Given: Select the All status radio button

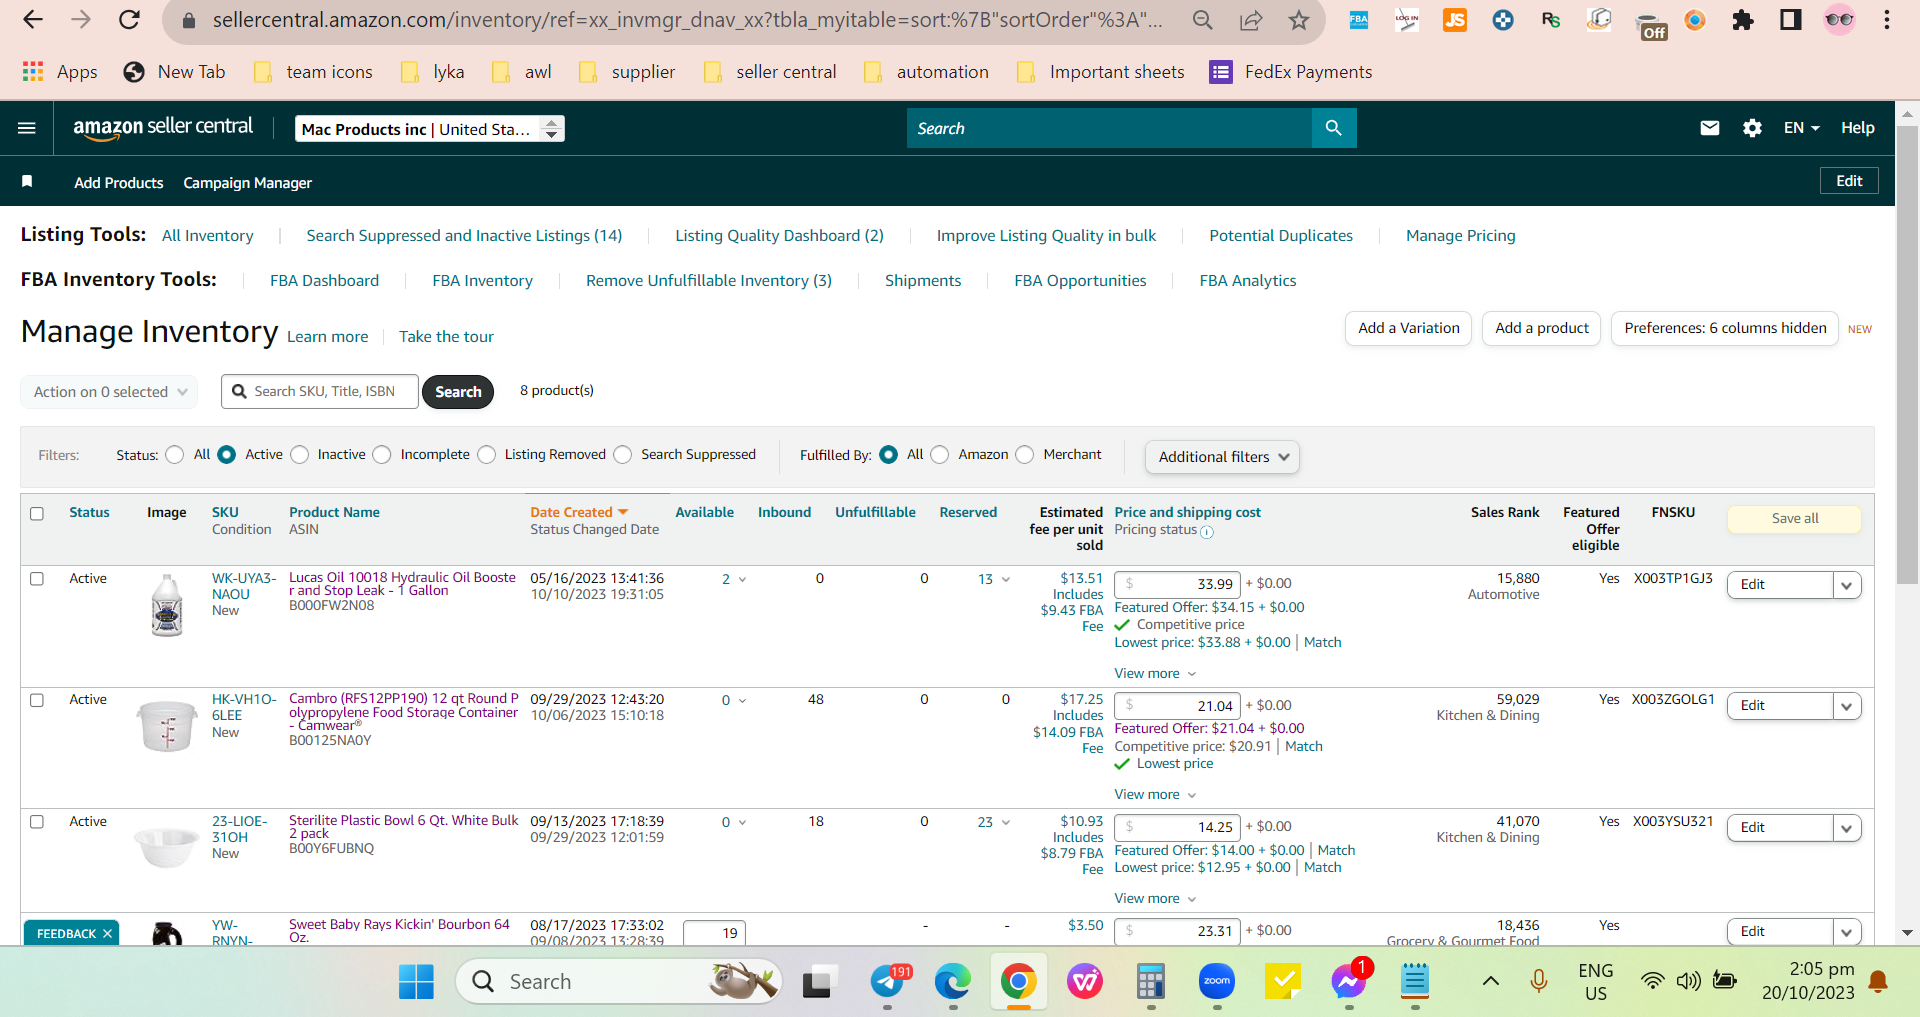Looking at the screenshot, I should tap(175, 455).
